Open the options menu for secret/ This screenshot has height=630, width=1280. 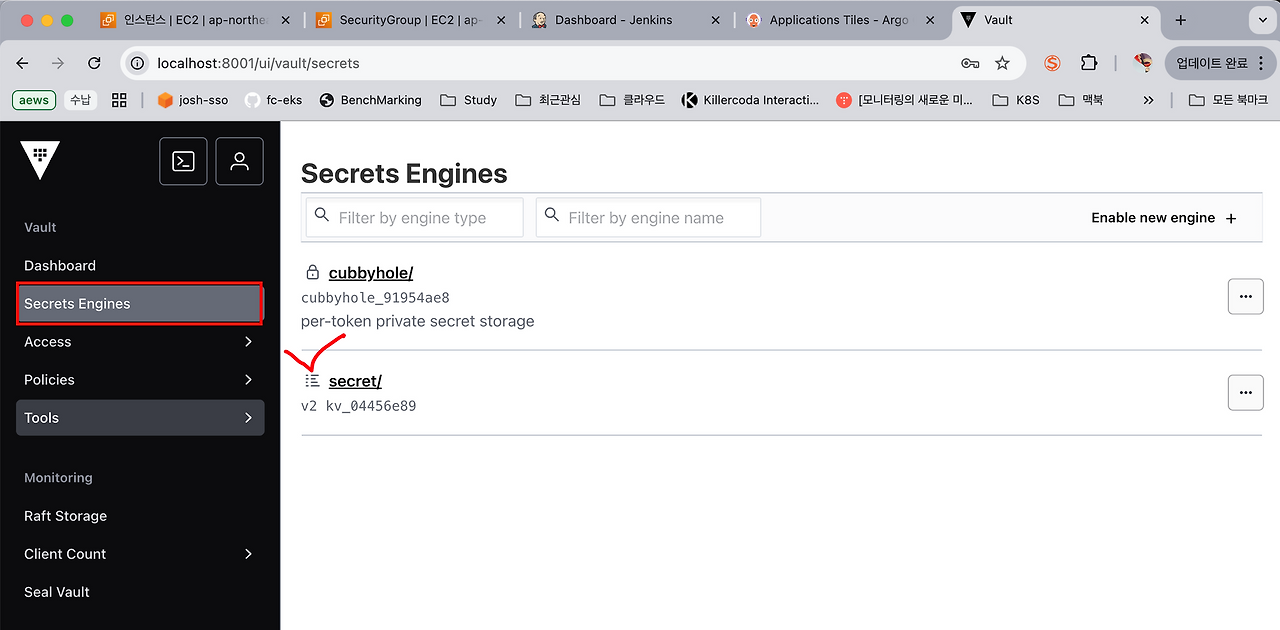click(1246, 392)
